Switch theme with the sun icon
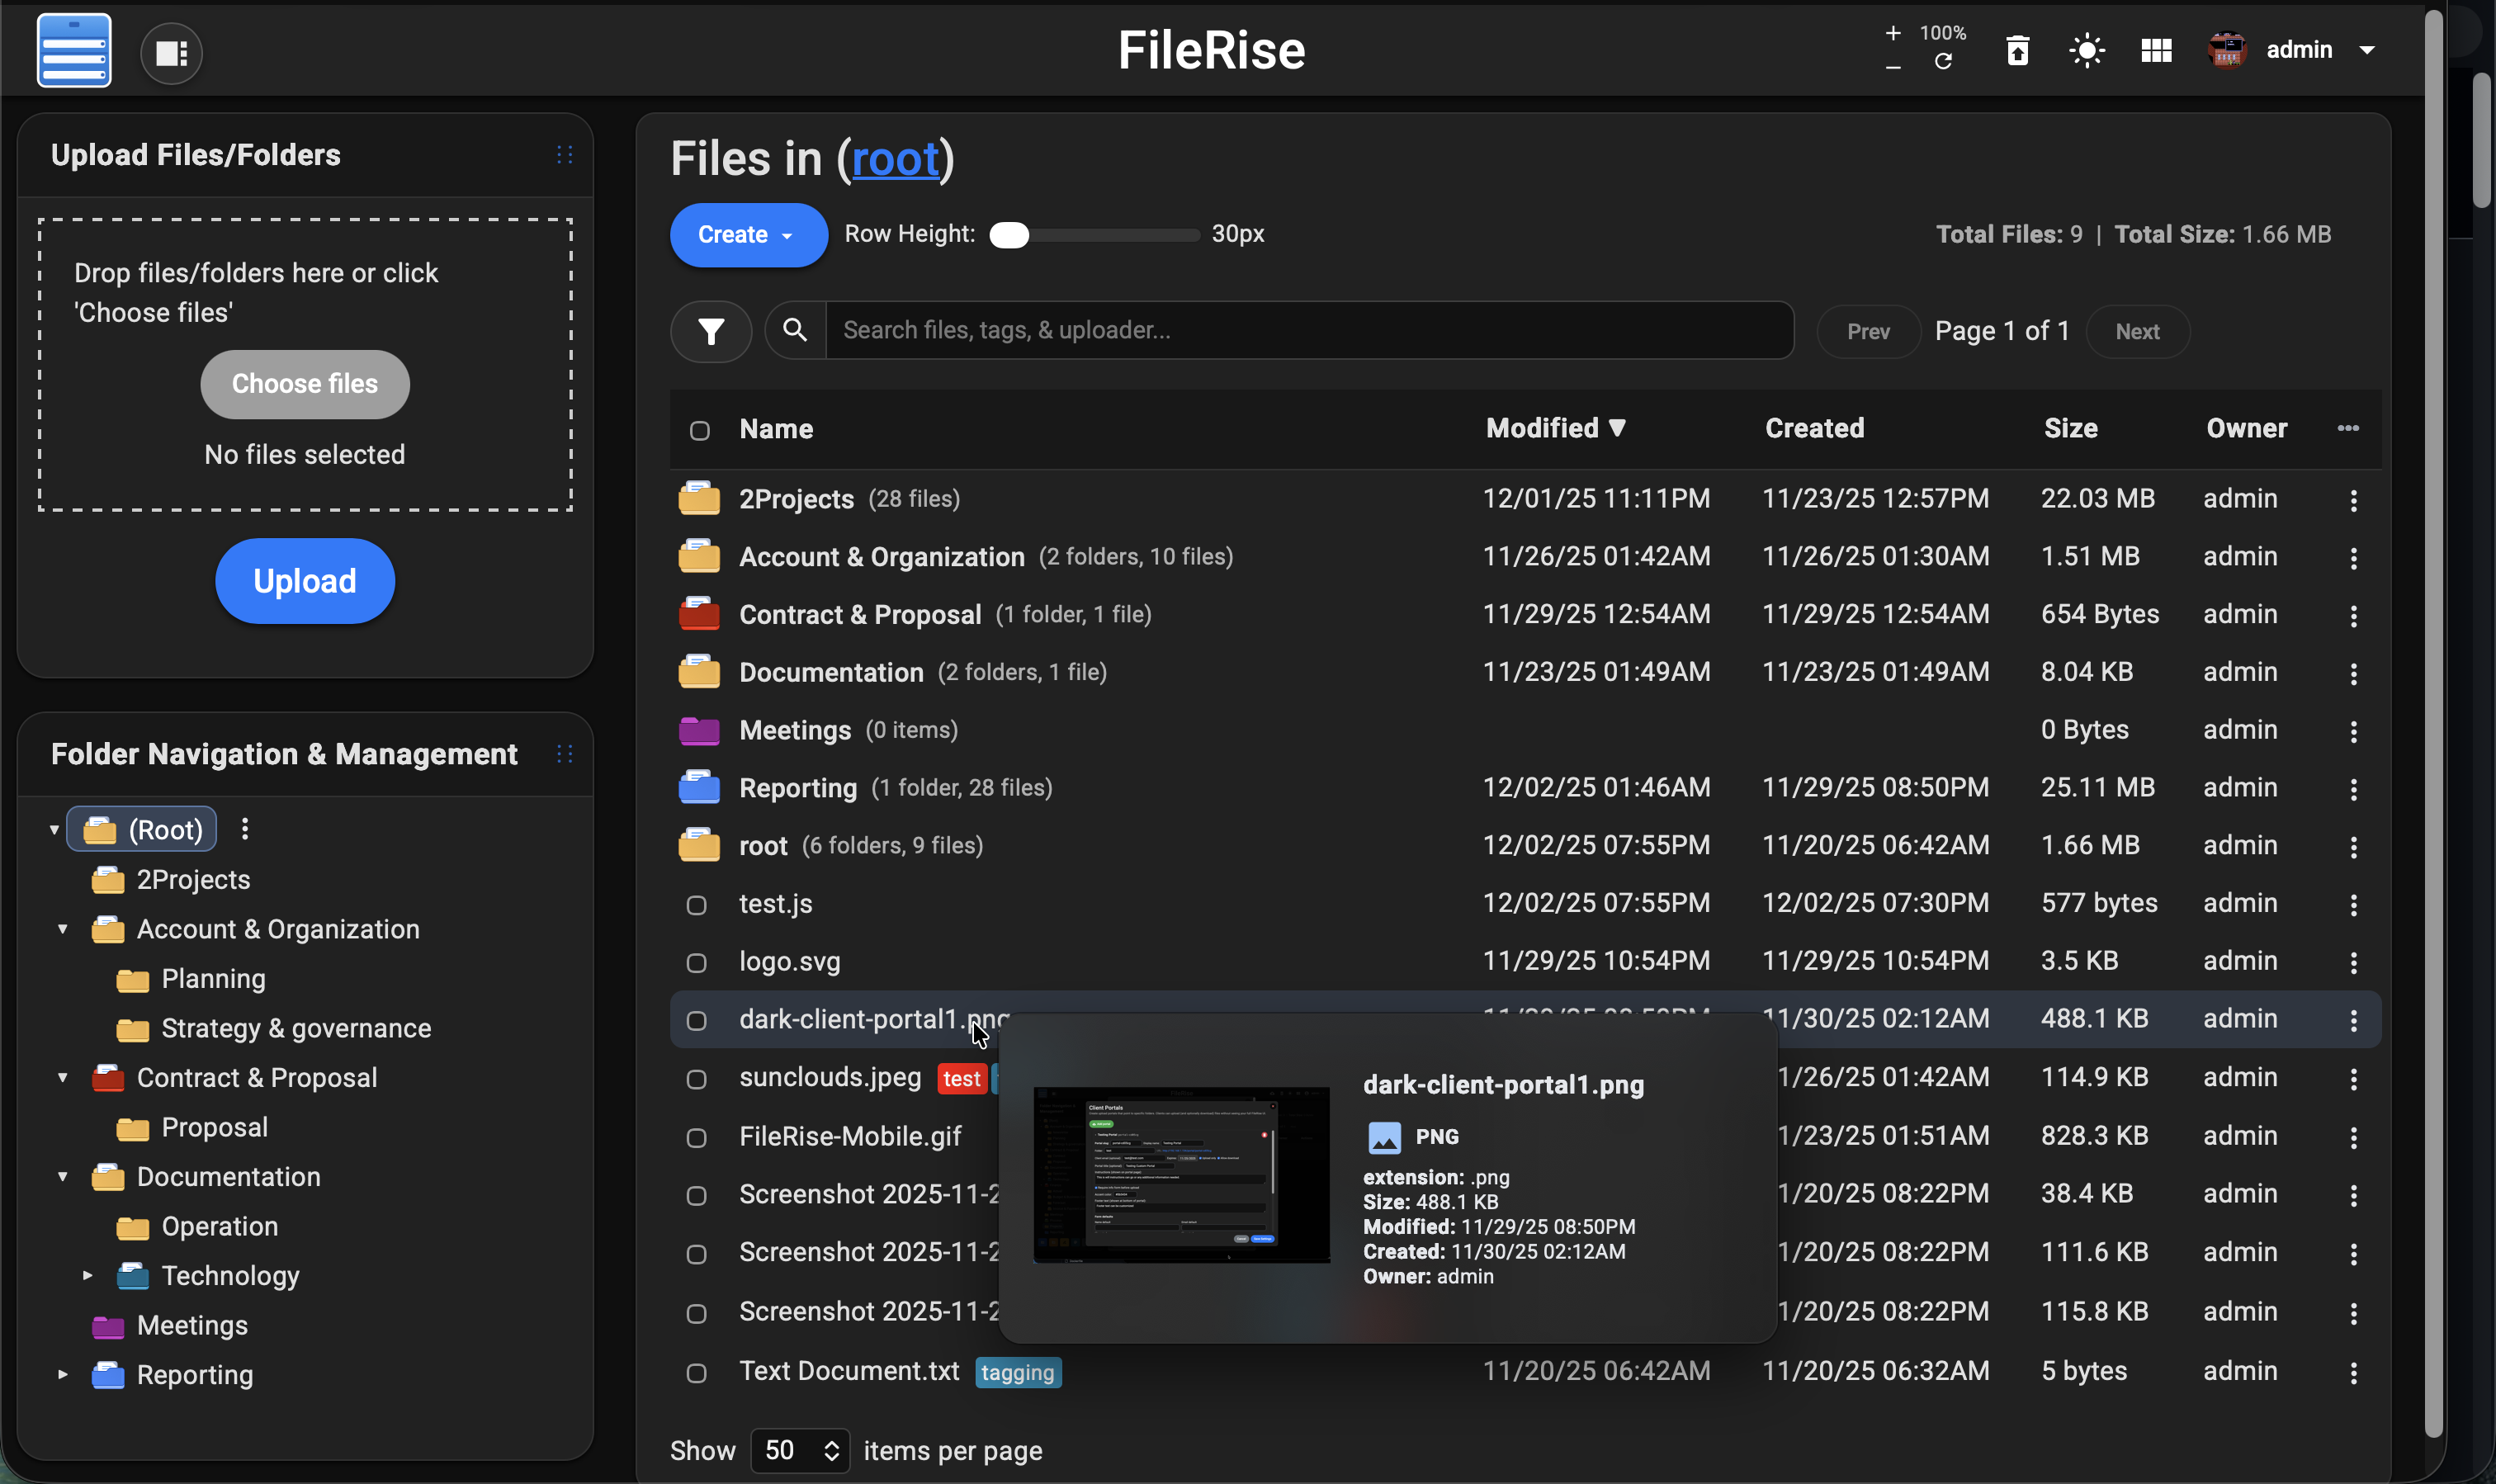 [x=2087, y=50]
